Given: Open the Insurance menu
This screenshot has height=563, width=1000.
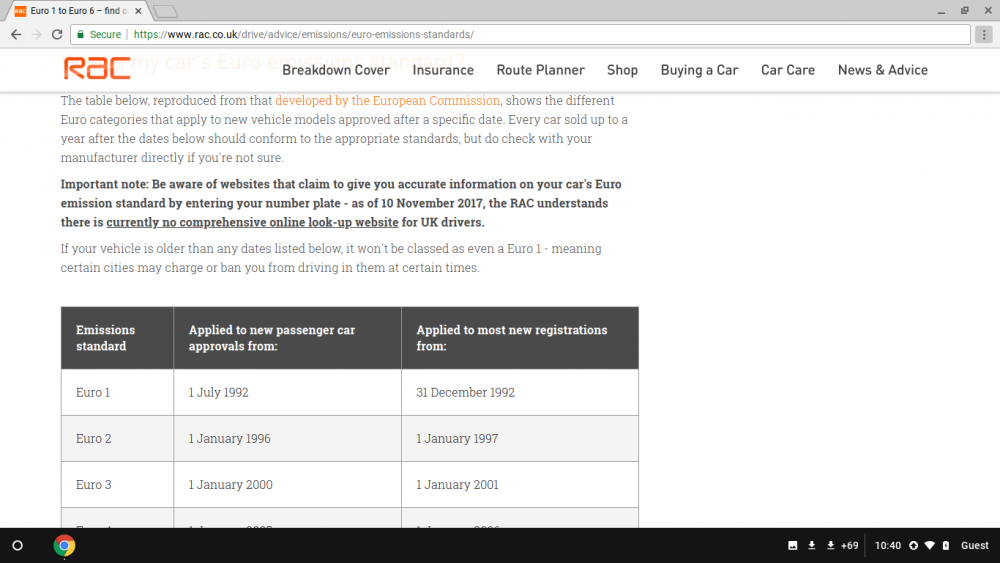Looking at the screenshot, I should [443, 70].
